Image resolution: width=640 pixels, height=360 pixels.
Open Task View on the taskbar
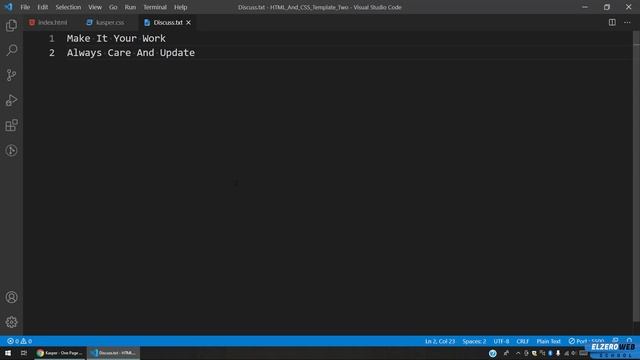point(24,353)
